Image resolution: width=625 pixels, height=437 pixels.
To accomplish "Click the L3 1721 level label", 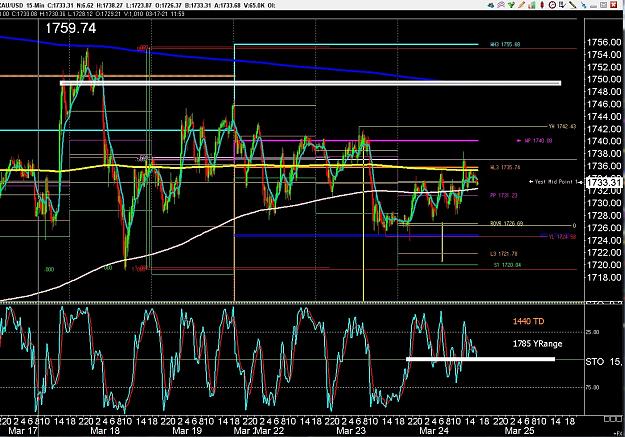I will click(x=503, y=254).
